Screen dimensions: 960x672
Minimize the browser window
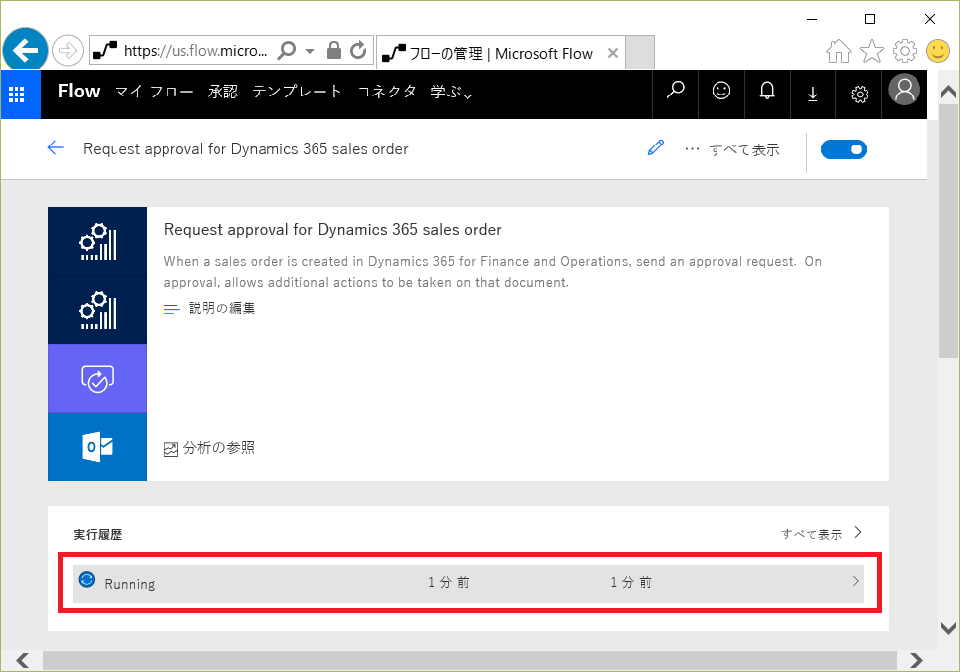coord(812,19)
